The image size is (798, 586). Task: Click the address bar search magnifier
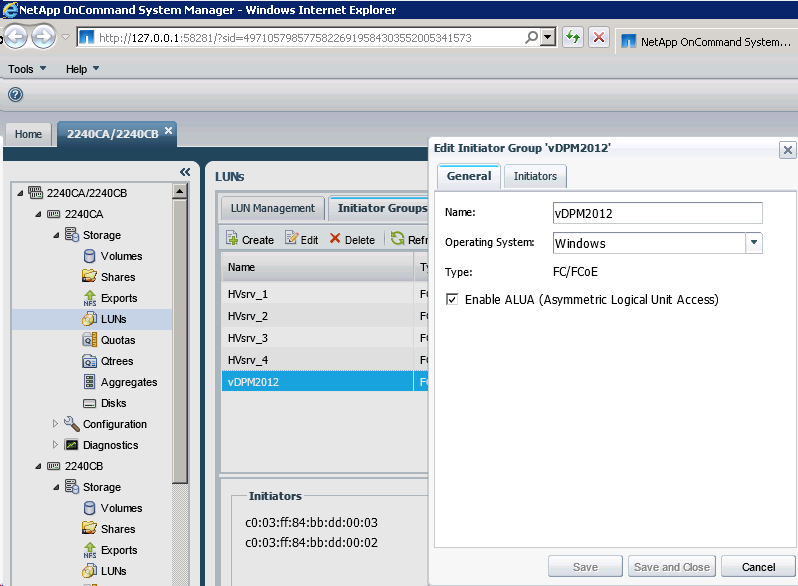coord(531,37)
